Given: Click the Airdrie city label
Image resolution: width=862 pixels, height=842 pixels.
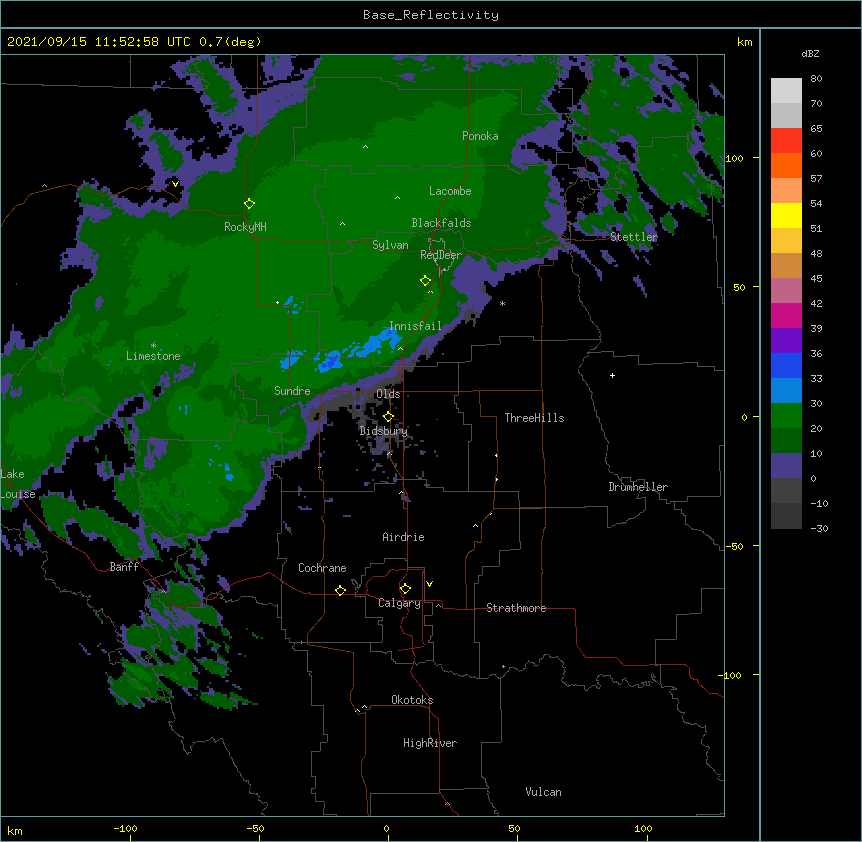Looking at the screenshot, I should [404, 537].
